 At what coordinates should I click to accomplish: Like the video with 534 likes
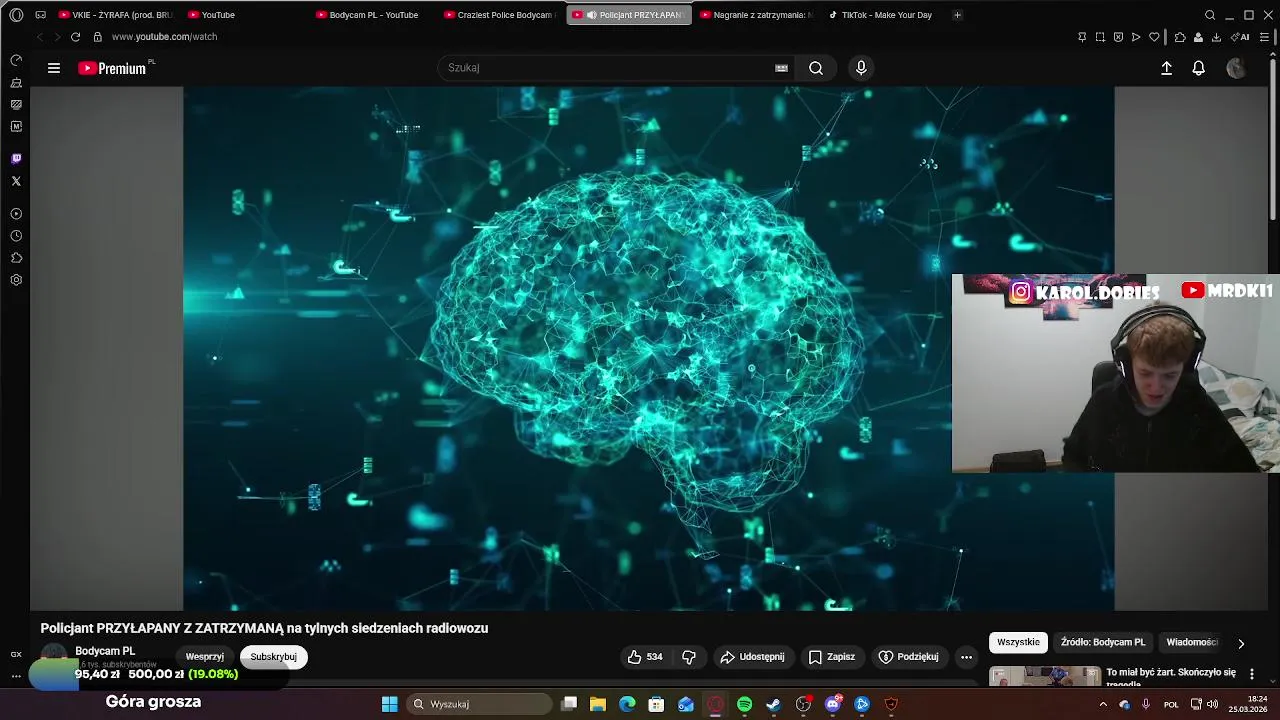coord(645,657)
